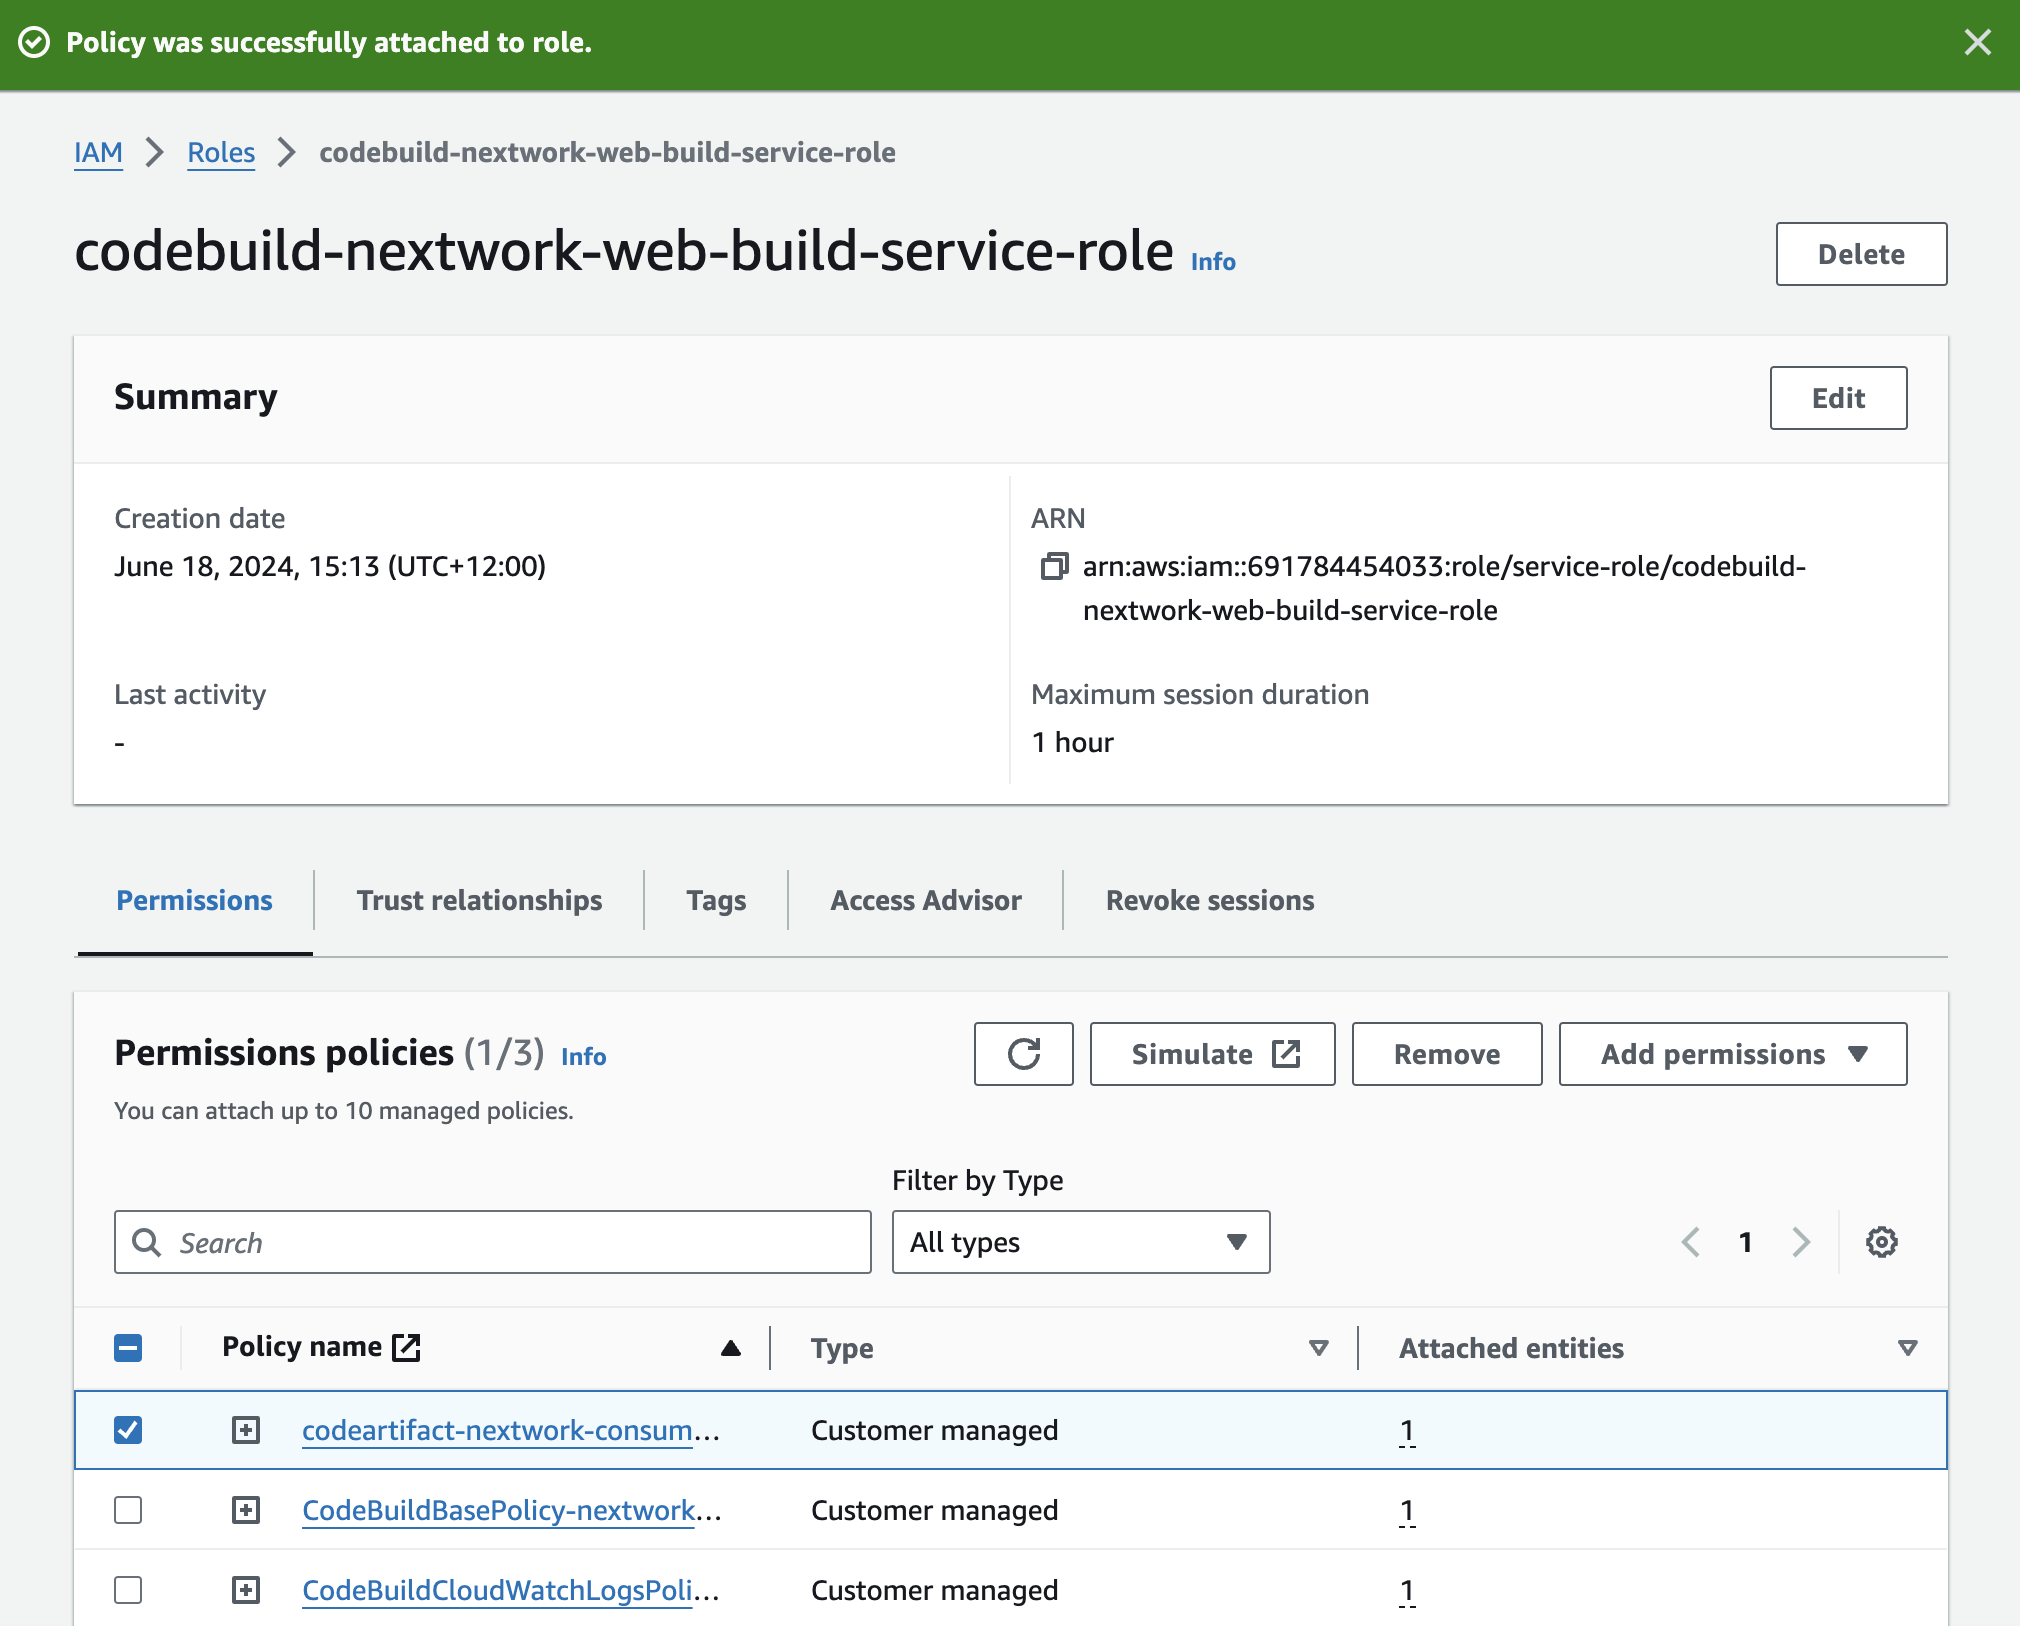Click the refresh policies icon button
Image resolution: width=2020 pixels, height=1626 pixels.
click(1023, 1054)
